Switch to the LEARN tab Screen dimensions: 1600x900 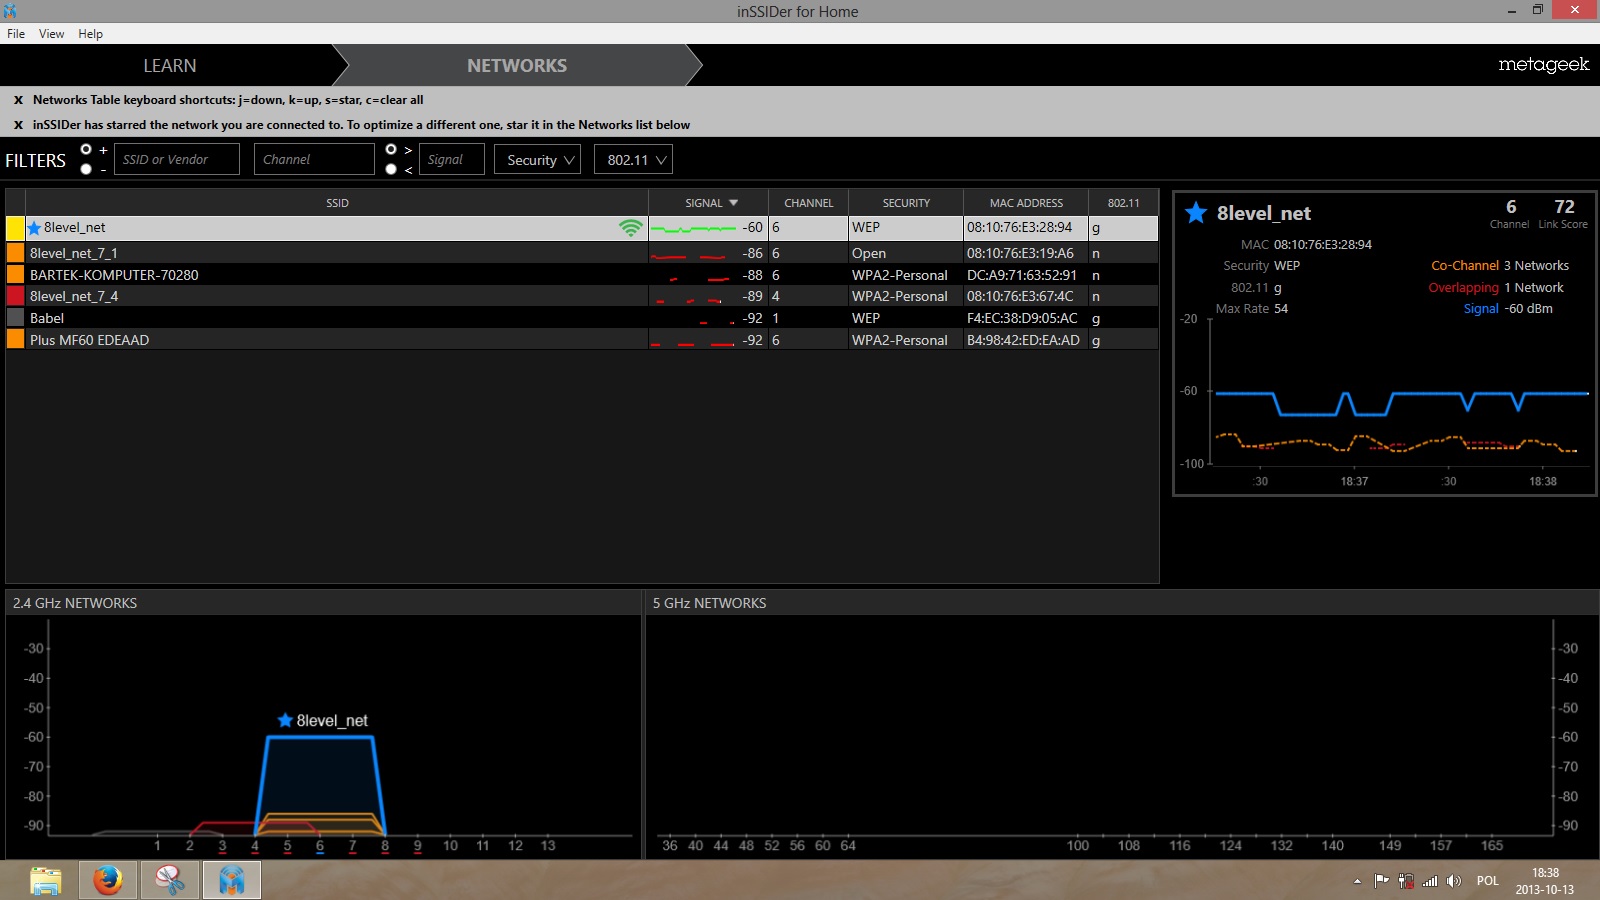click(x=169, y=65)
